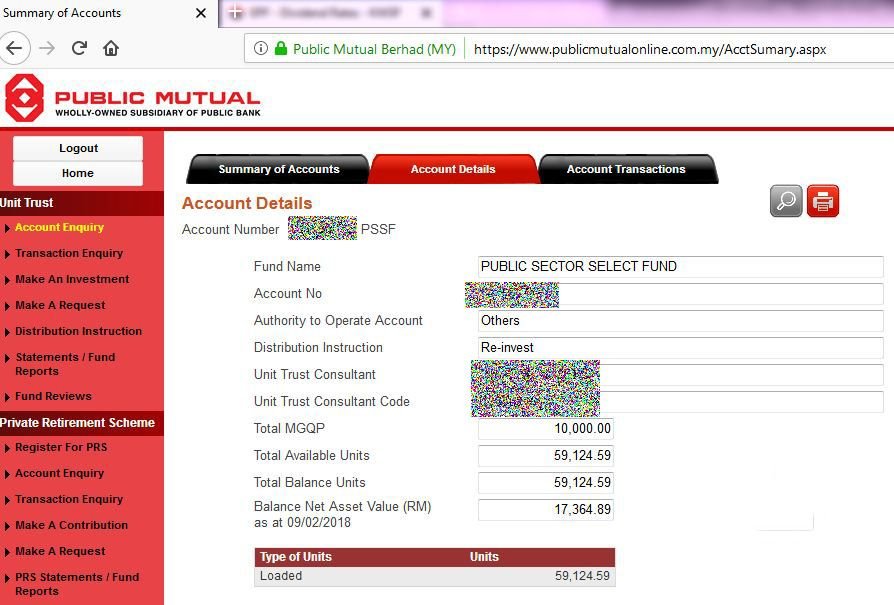
Task: Open Make An Investment link
Action: coord(72,279)
